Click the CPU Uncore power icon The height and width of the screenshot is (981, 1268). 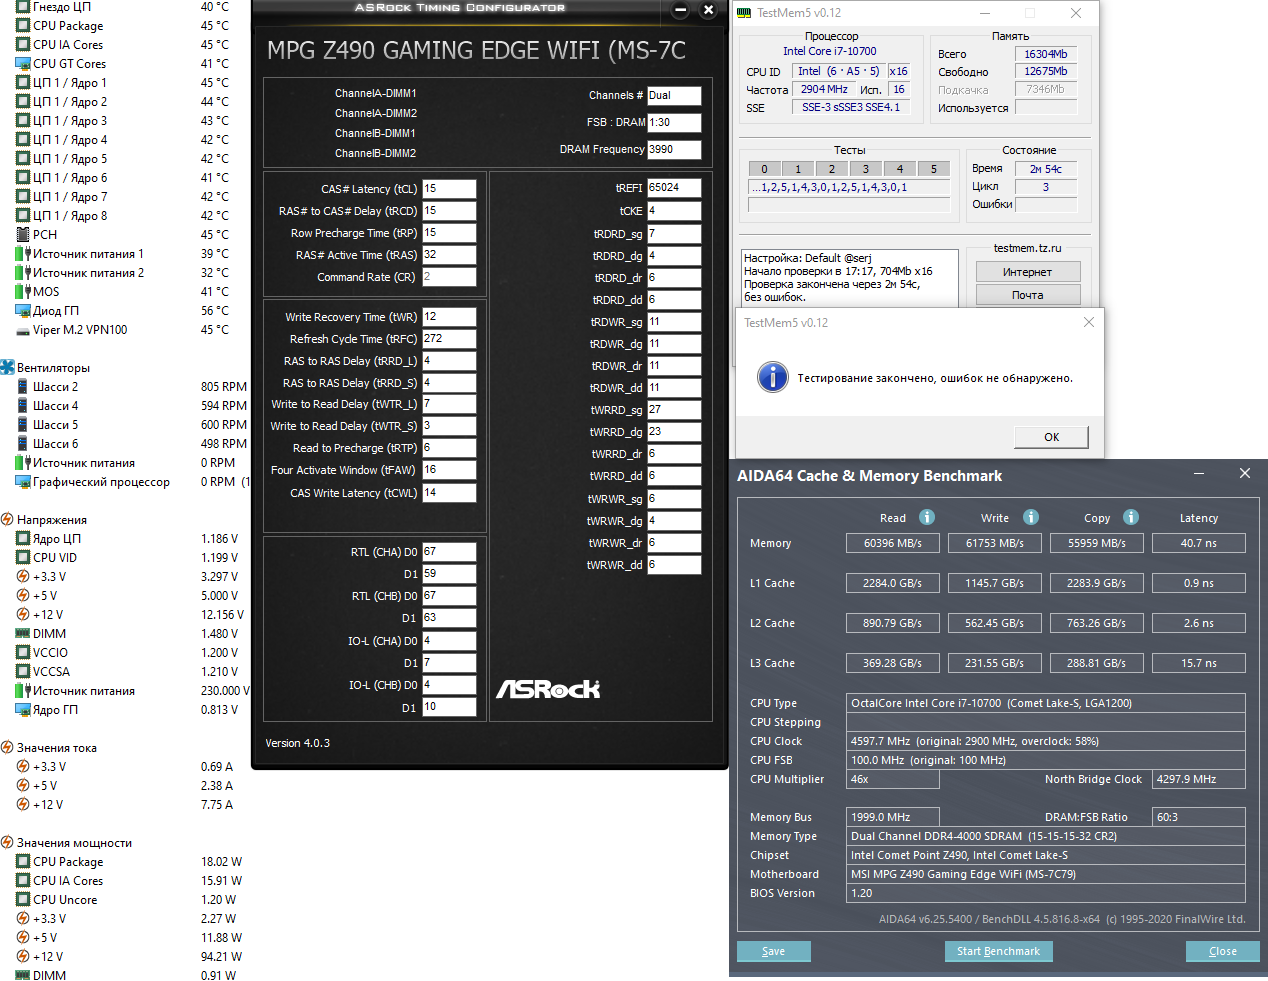click(23, 899)
